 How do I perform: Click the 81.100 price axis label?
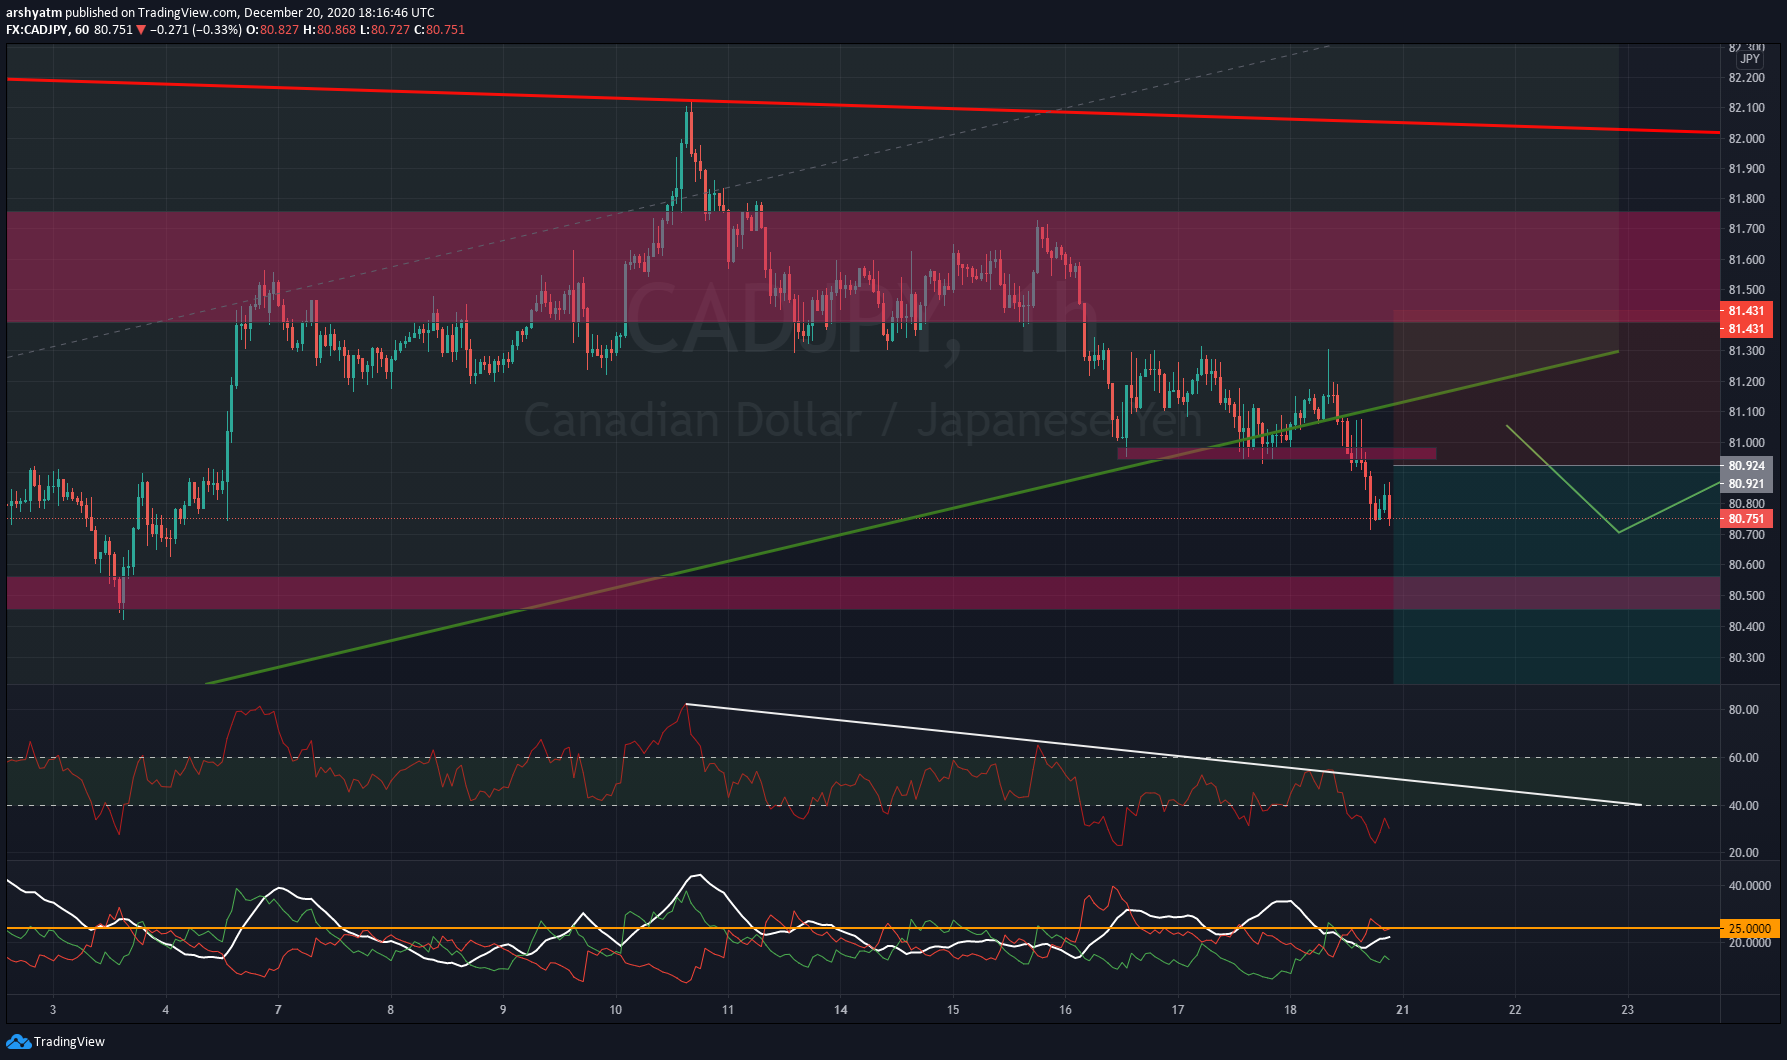tap(1746, 412)
